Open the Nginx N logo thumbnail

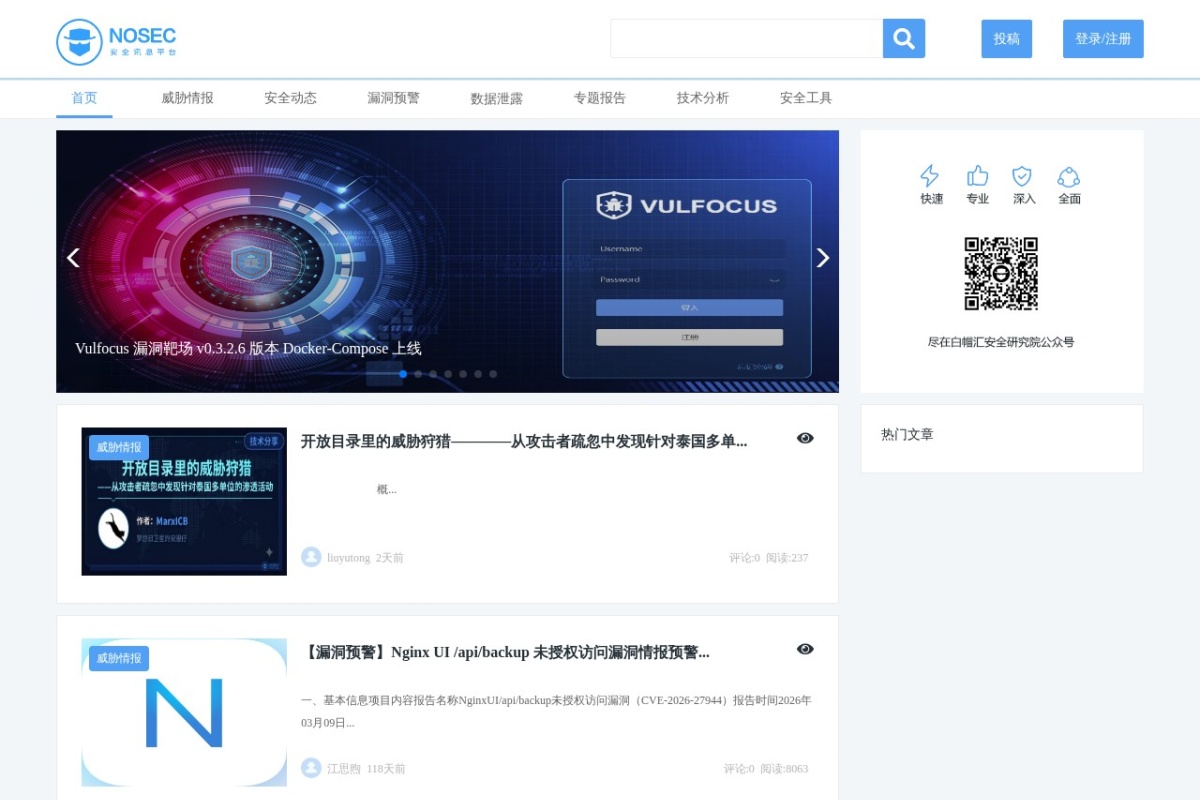click(x=184, y=713)
